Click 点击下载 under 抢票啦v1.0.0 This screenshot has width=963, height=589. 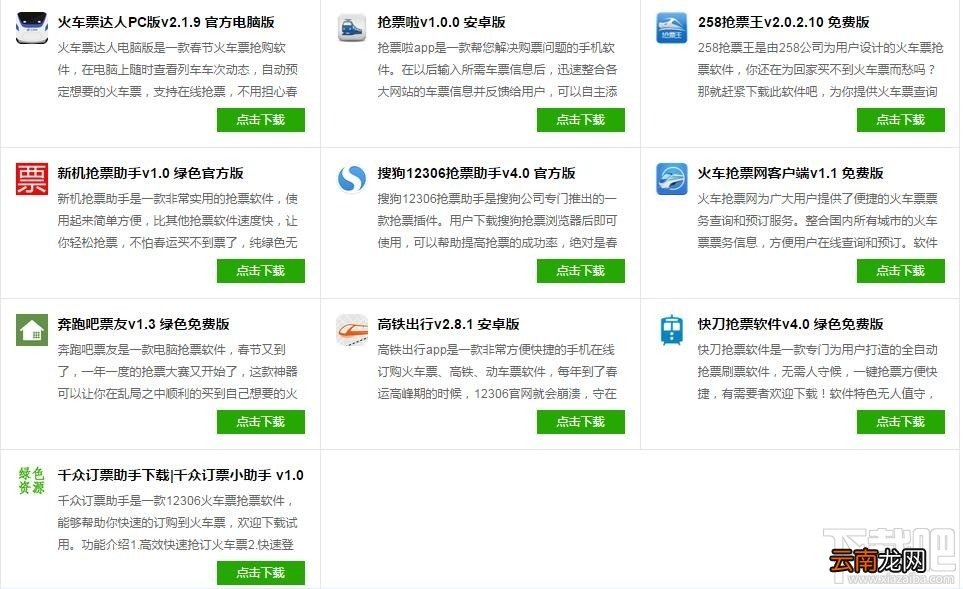[581, 120]
